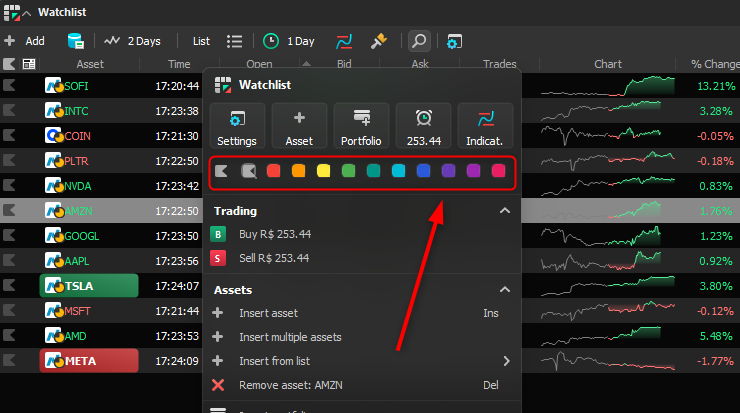Image resolution: width=740 pixels, height=413 pixels.
Task: Click the Watchlist grid icon in the title bar
Action: (x=12, y=13)
